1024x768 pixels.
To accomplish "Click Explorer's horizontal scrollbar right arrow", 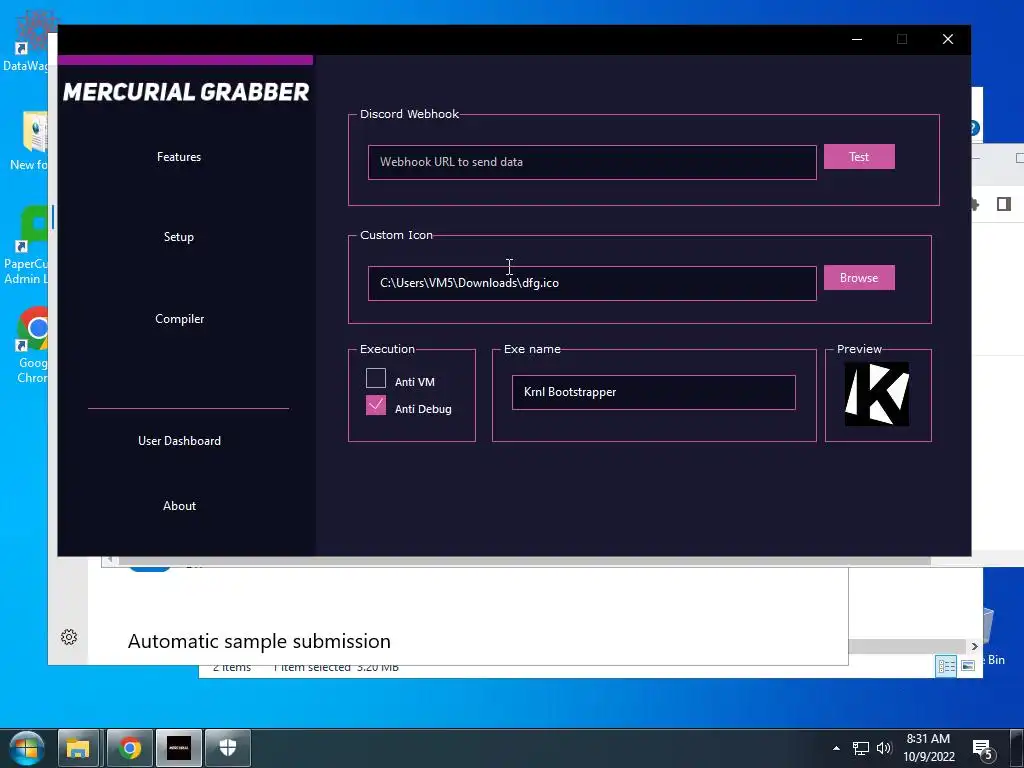I will pyautogui.click(x=974, y=646).
